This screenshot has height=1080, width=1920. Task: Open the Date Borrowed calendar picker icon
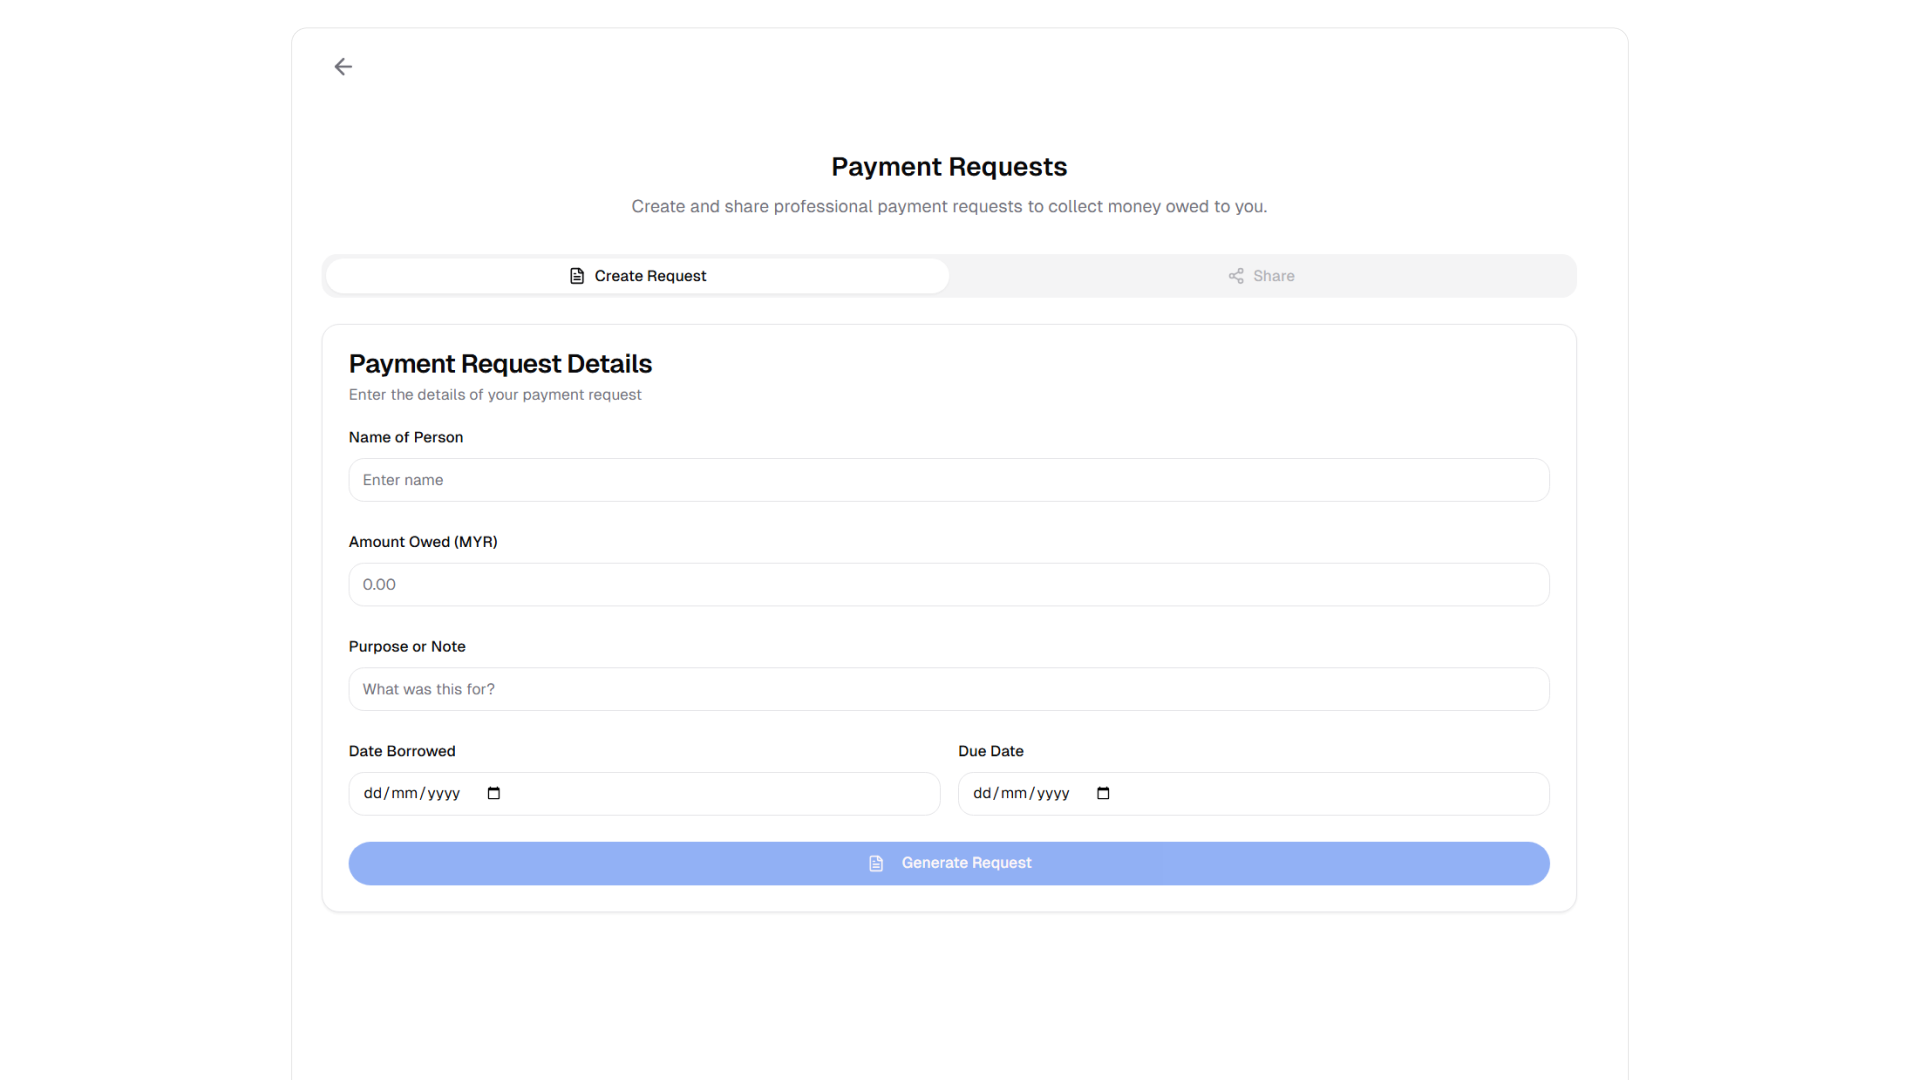[493, 793]
